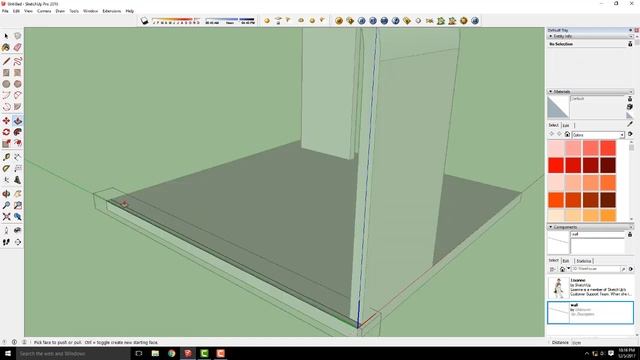Open the Camera menu

(x=44, y=11)
